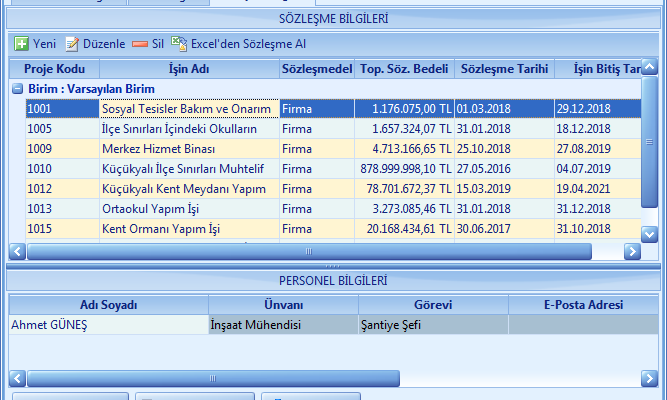This screenshot has width=667, height=400.
Task: Click right arrow of contracts horizontal scrollbar
Action: tap(631, 252)
